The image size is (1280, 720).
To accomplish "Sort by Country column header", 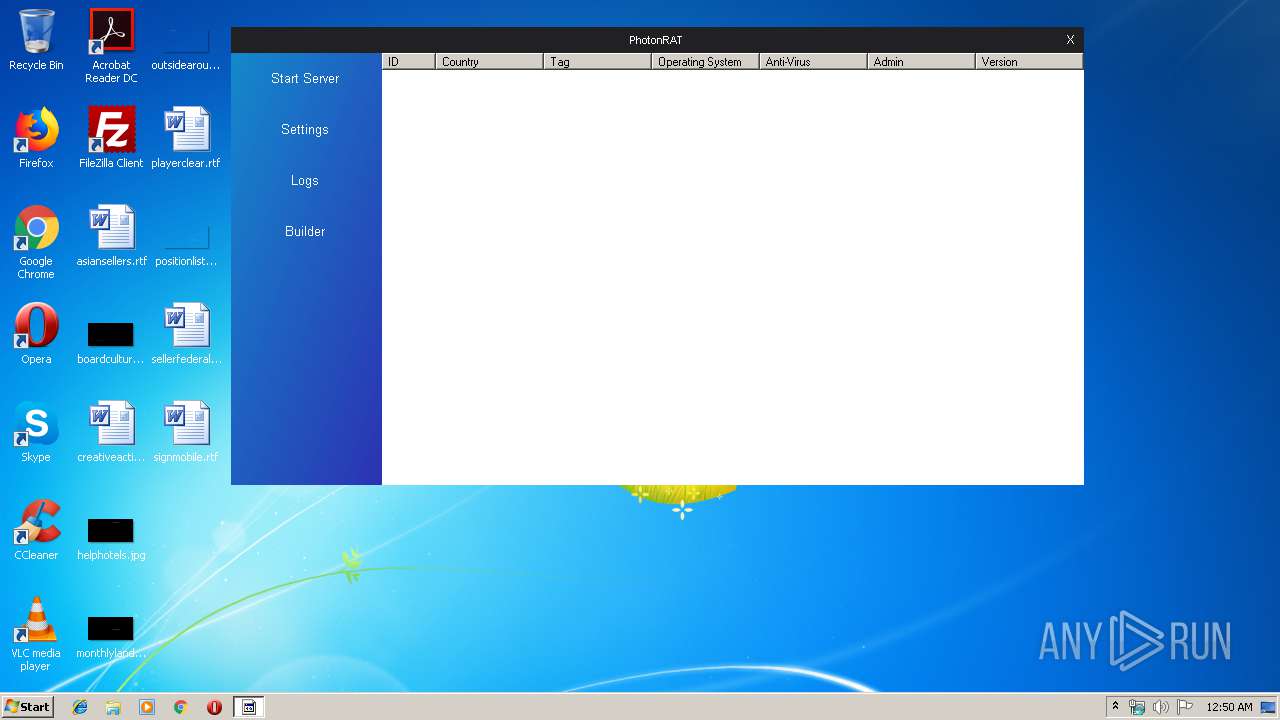I will coord(489,61).
